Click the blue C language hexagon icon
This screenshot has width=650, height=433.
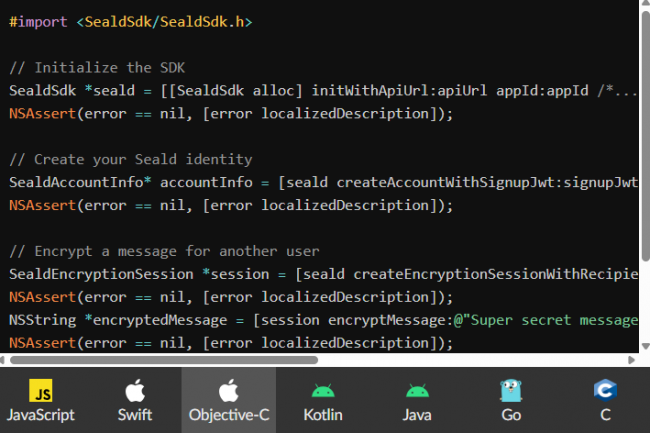click(x=604, y=390)
